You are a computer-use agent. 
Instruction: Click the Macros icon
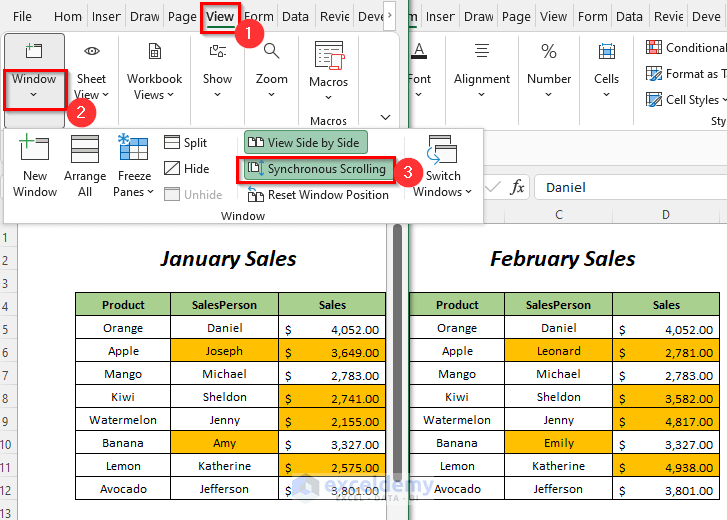click(328, 58)
